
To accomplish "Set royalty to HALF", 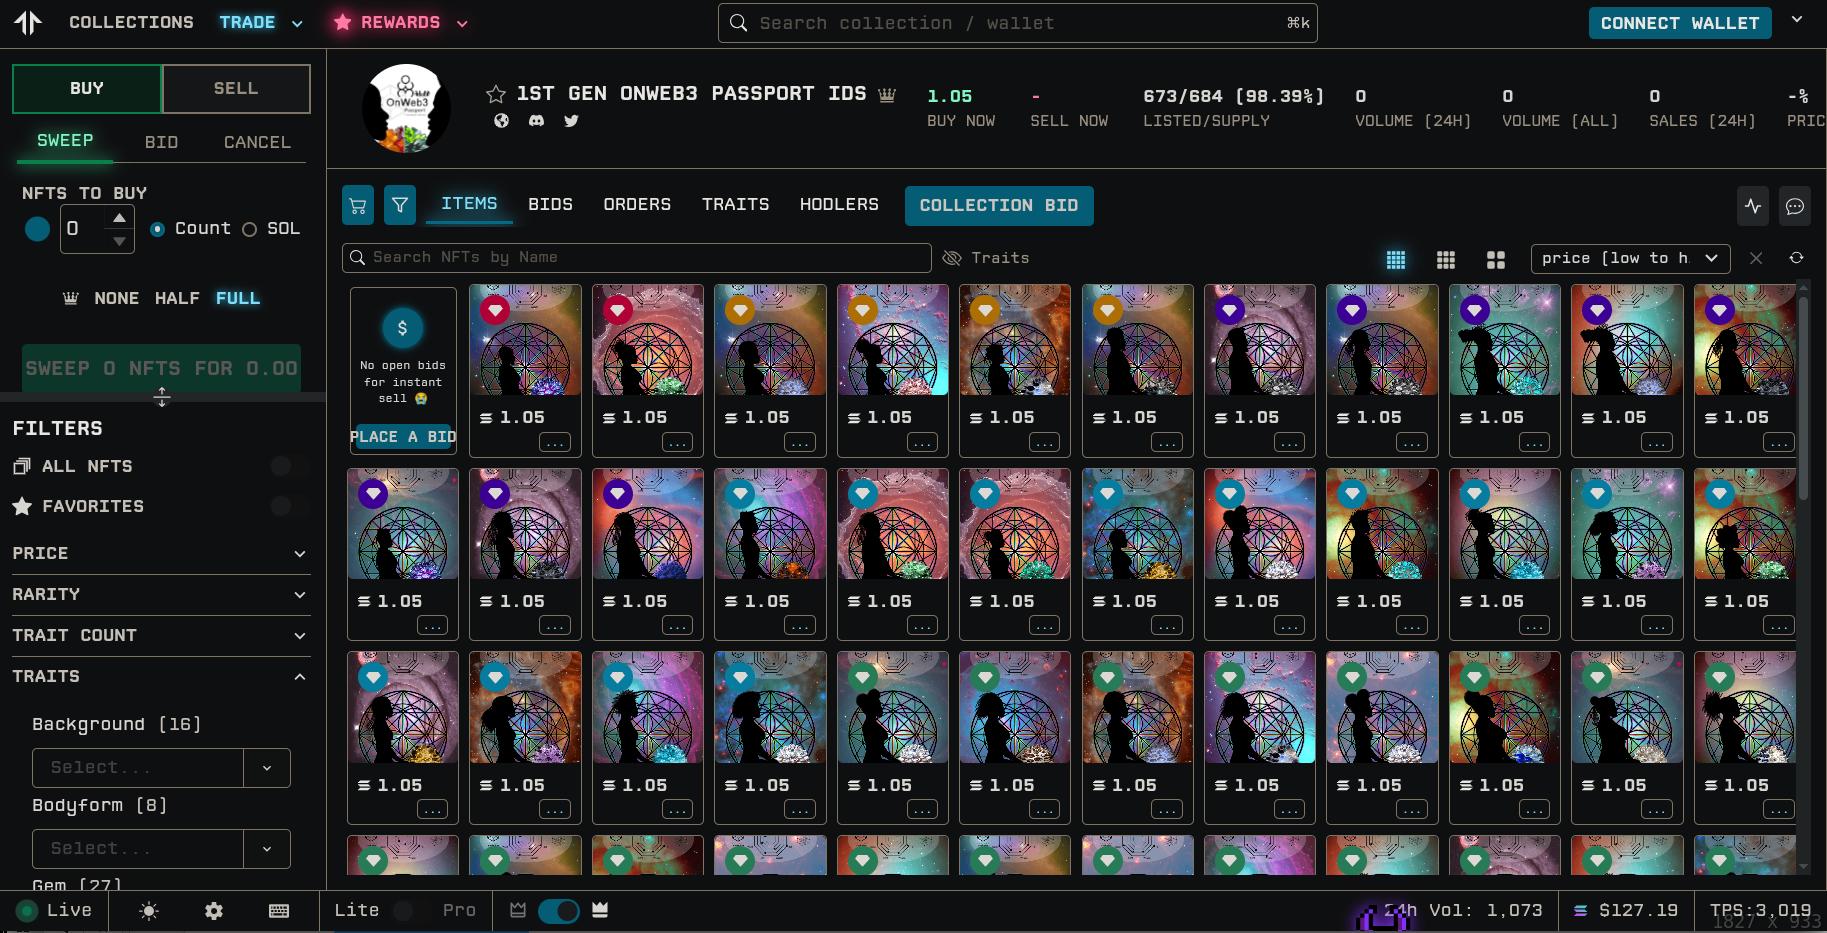I will click(176, 298).
